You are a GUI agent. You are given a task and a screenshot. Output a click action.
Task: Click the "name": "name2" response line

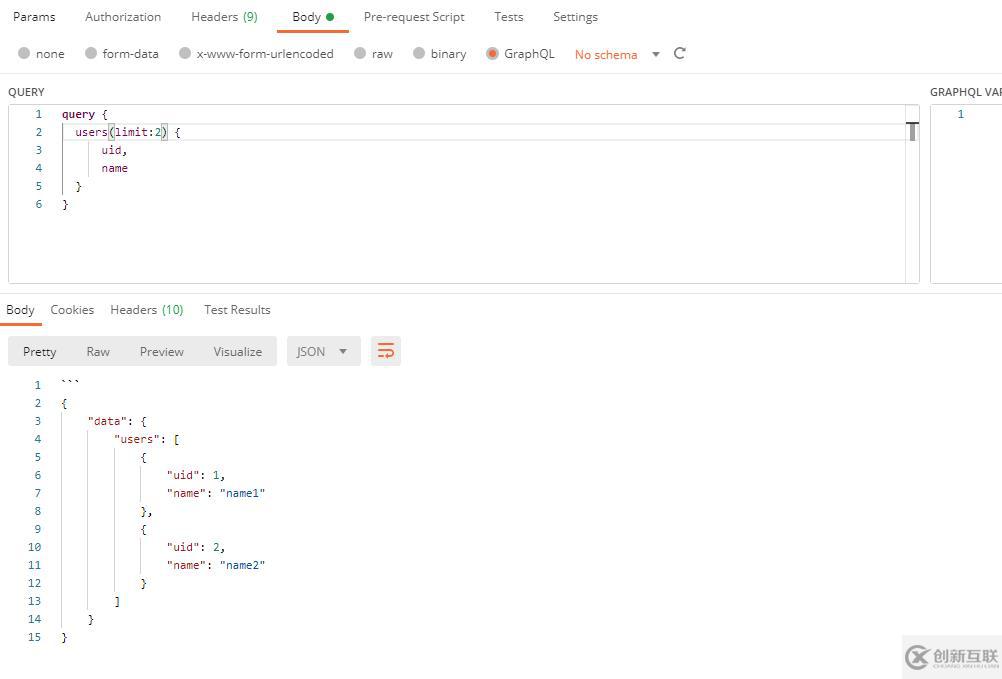[x=215, y=565]
